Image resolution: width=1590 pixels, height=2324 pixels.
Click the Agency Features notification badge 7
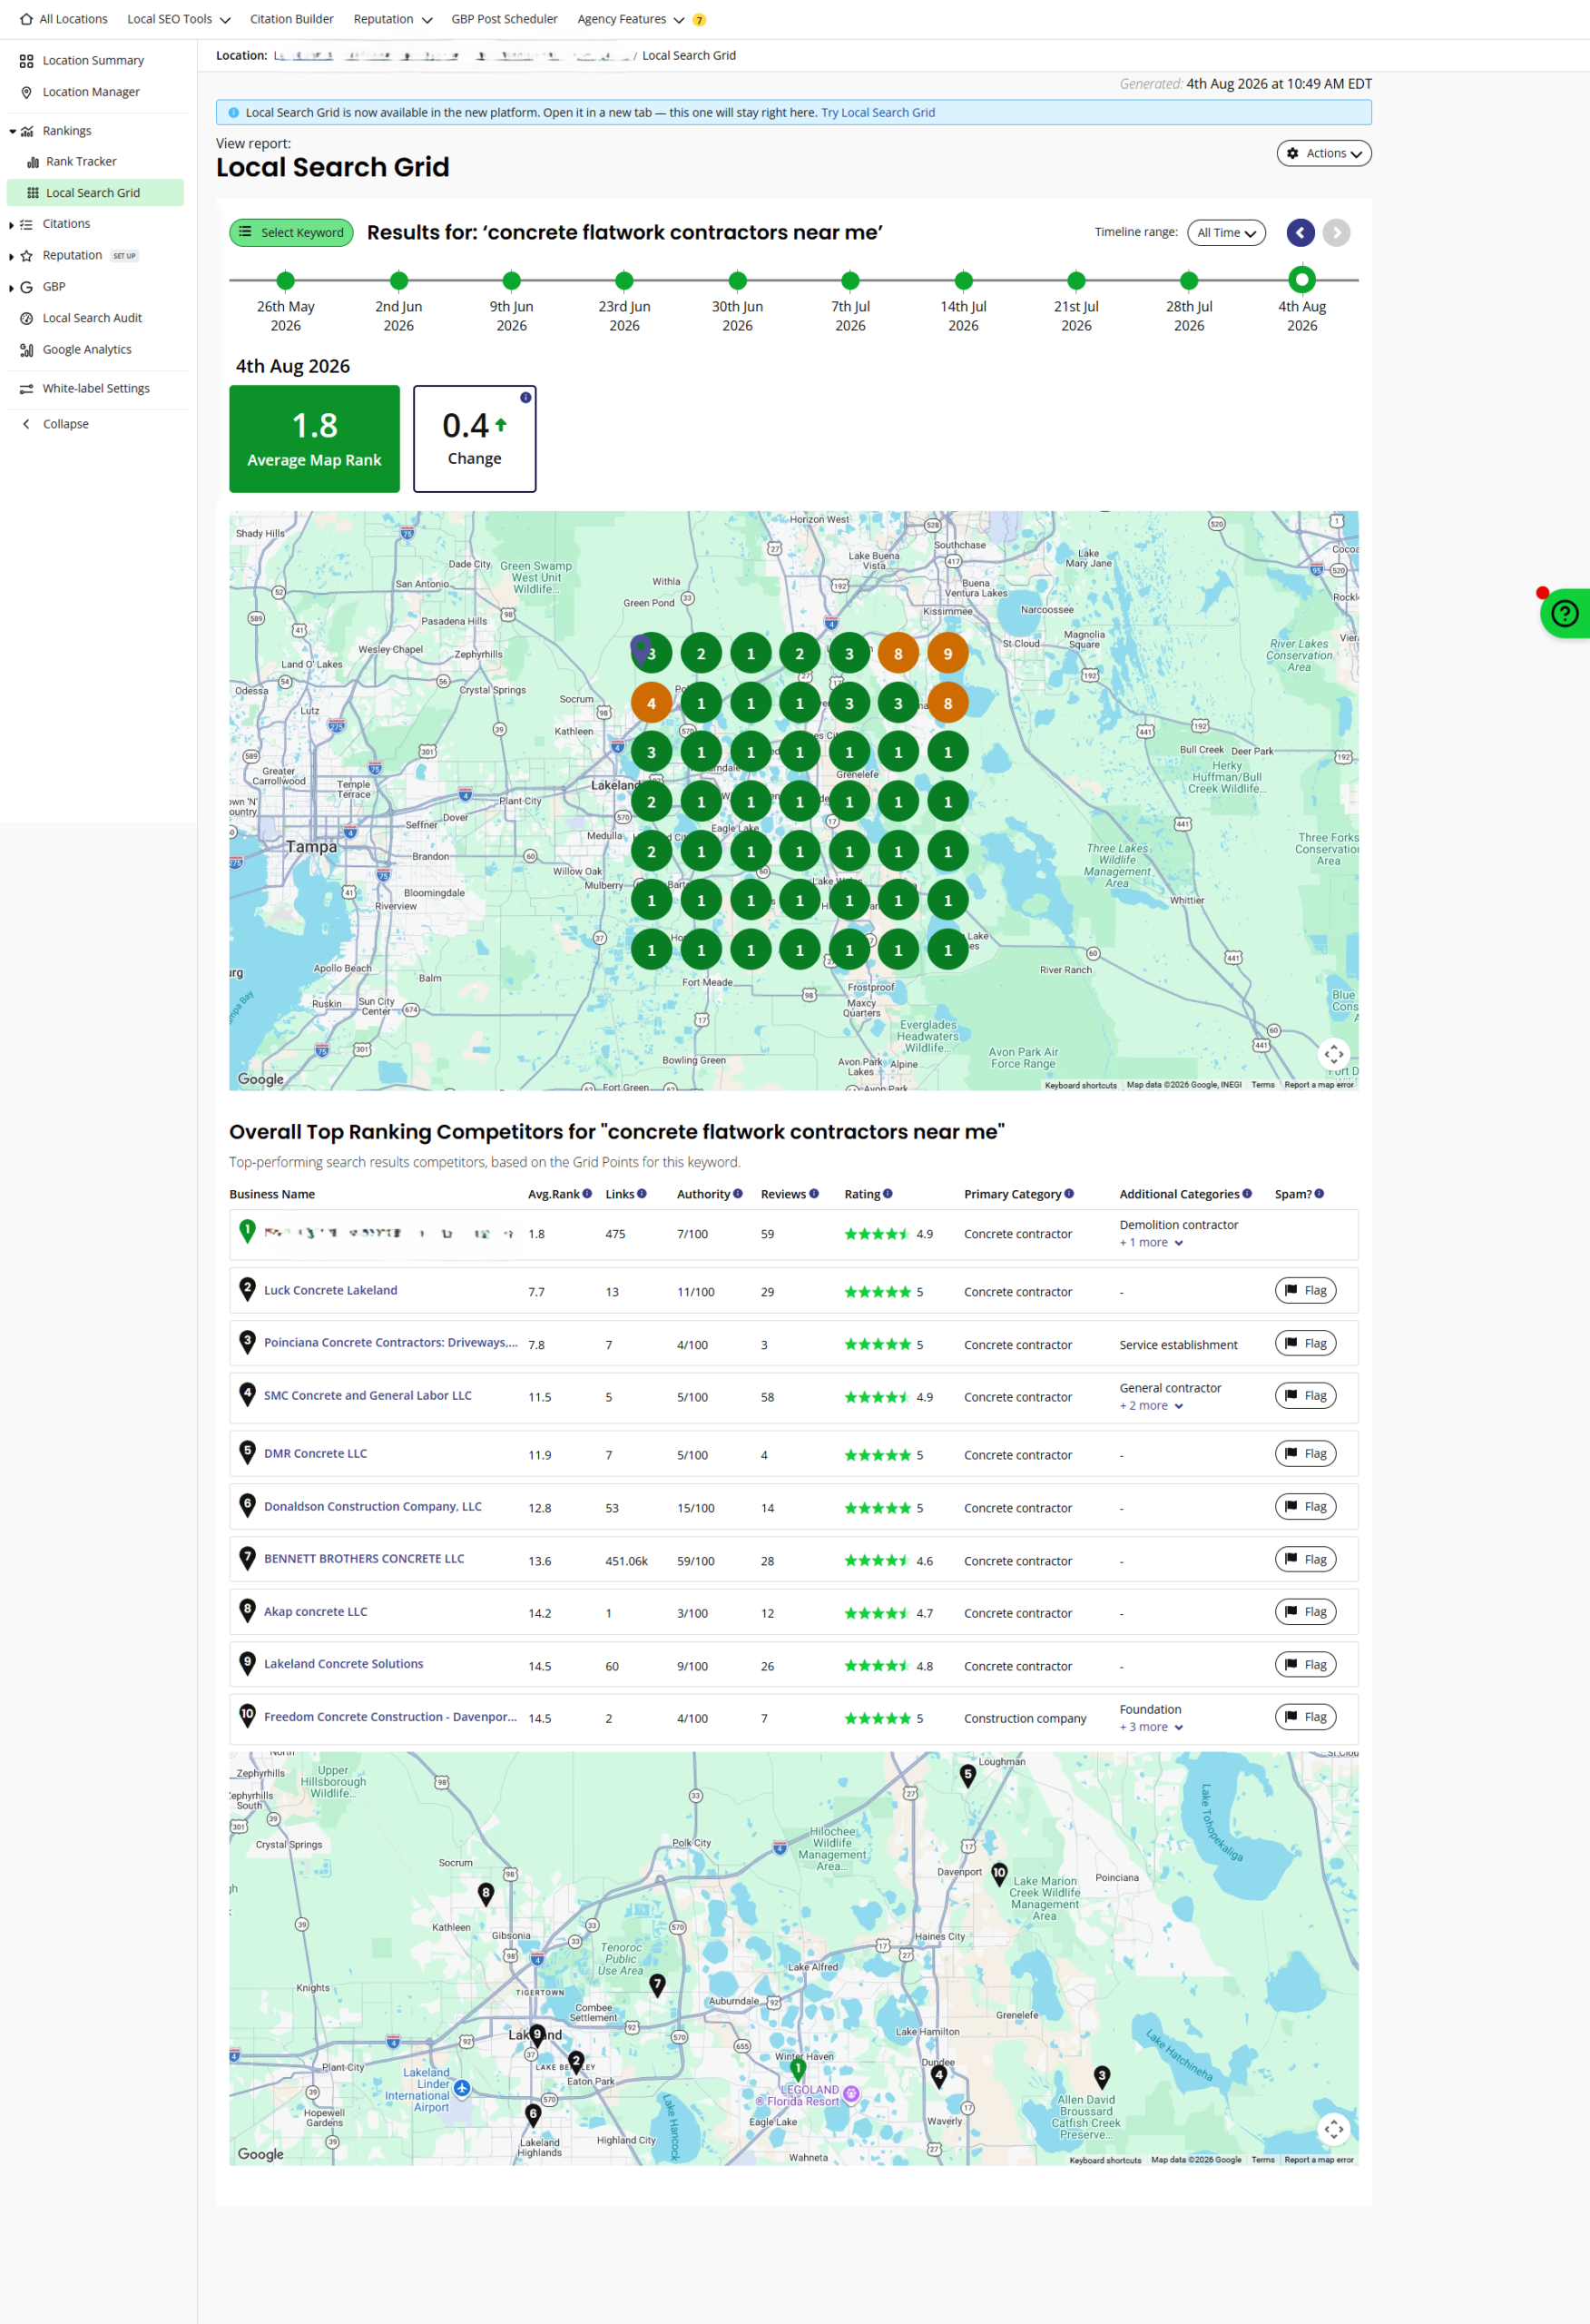click(699, 20)
